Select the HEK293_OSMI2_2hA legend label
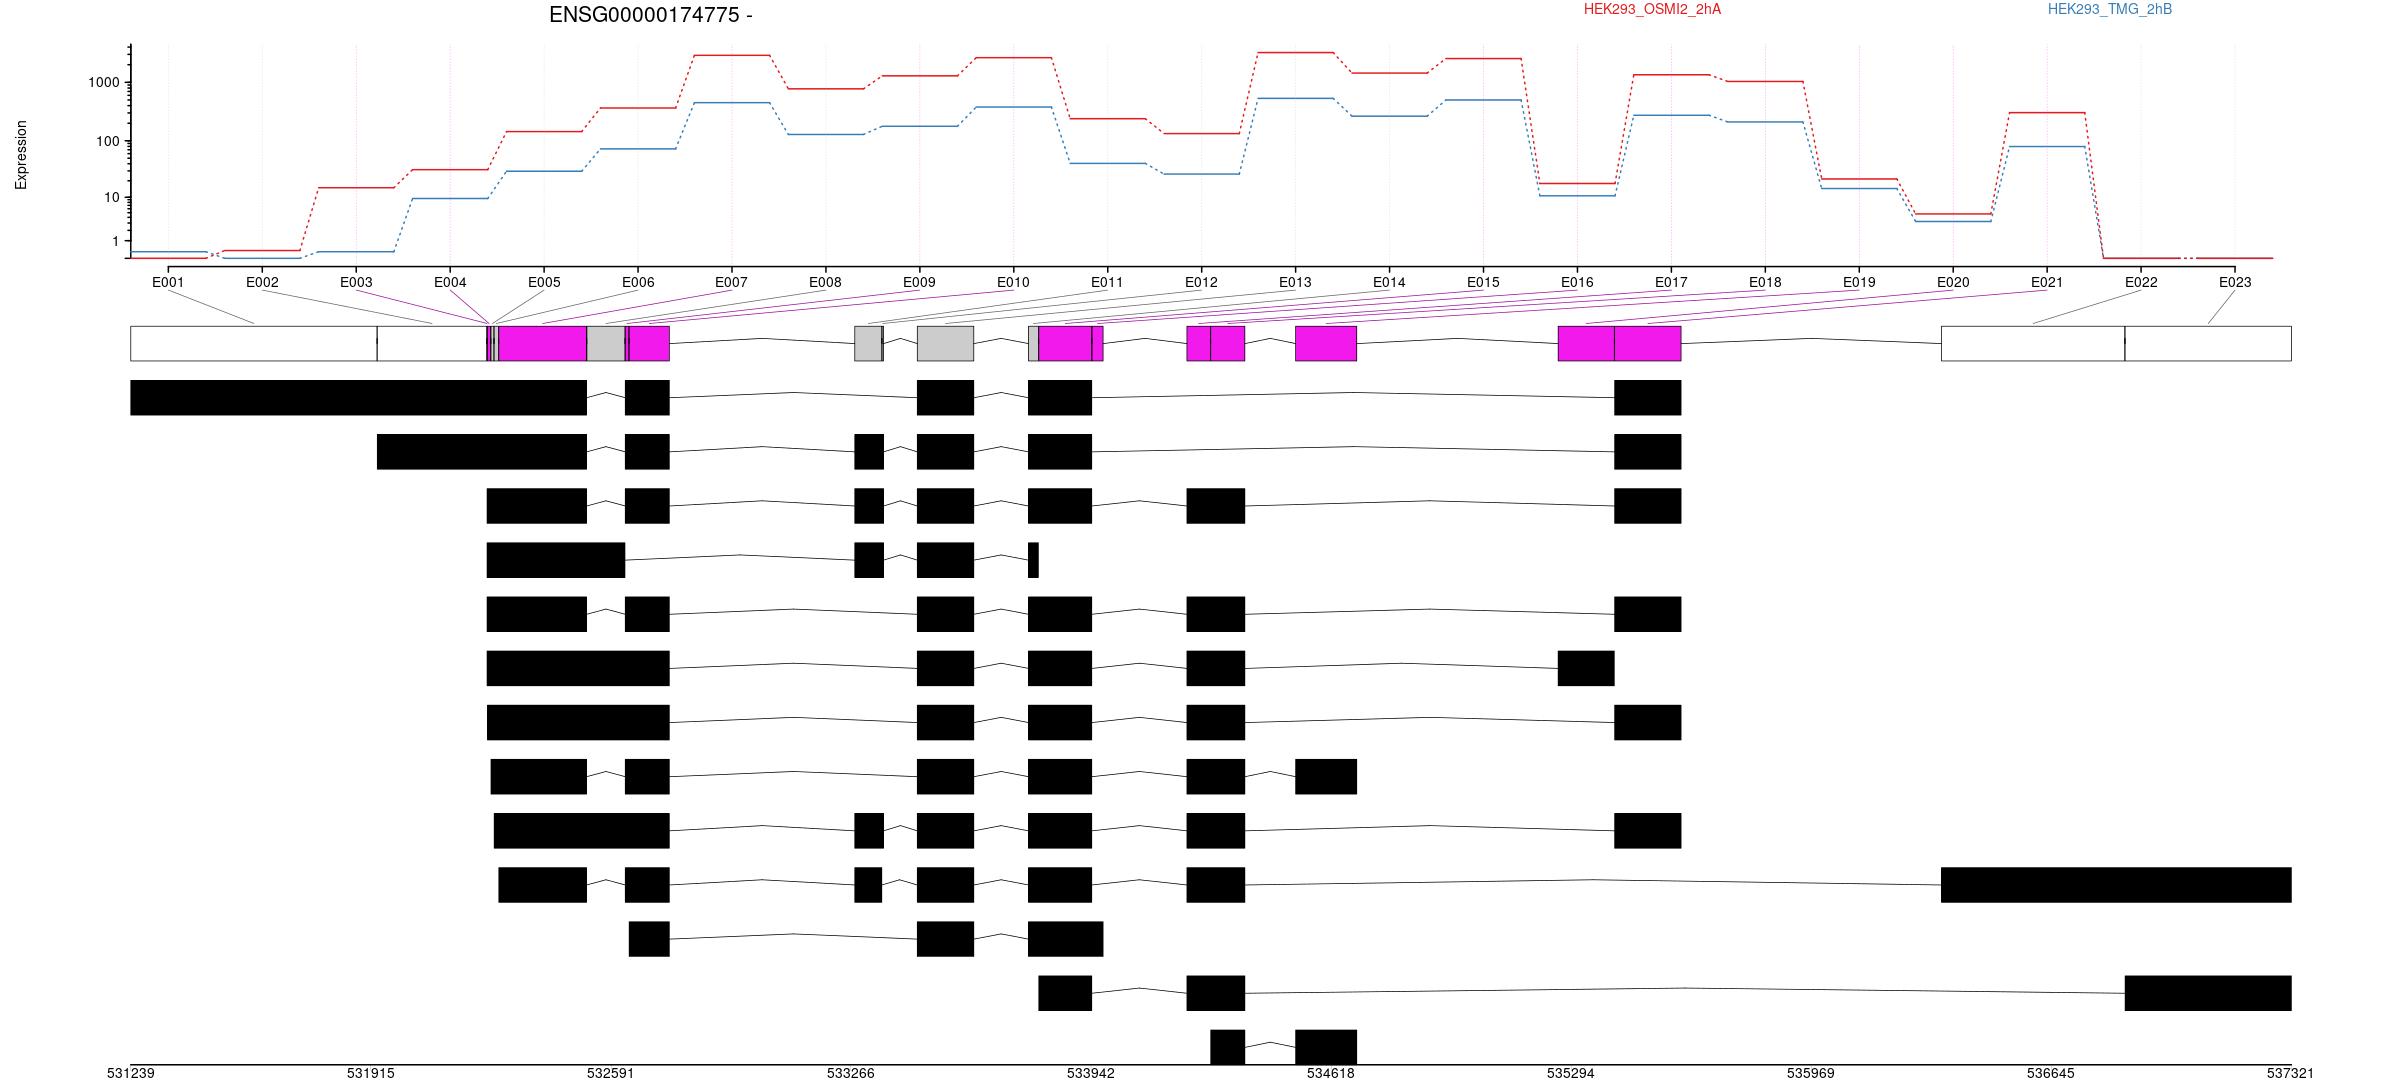The width and height of the screenshot is (2400, 1090). [1652, 9]
